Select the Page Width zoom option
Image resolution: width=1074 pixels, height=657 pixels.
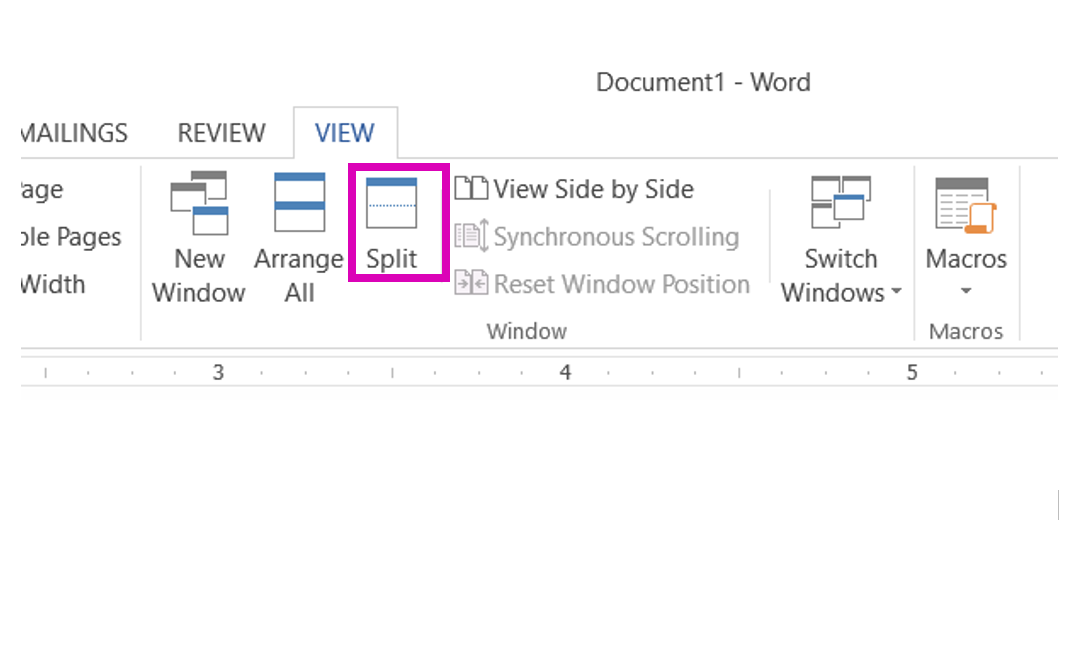coord(53,284)
